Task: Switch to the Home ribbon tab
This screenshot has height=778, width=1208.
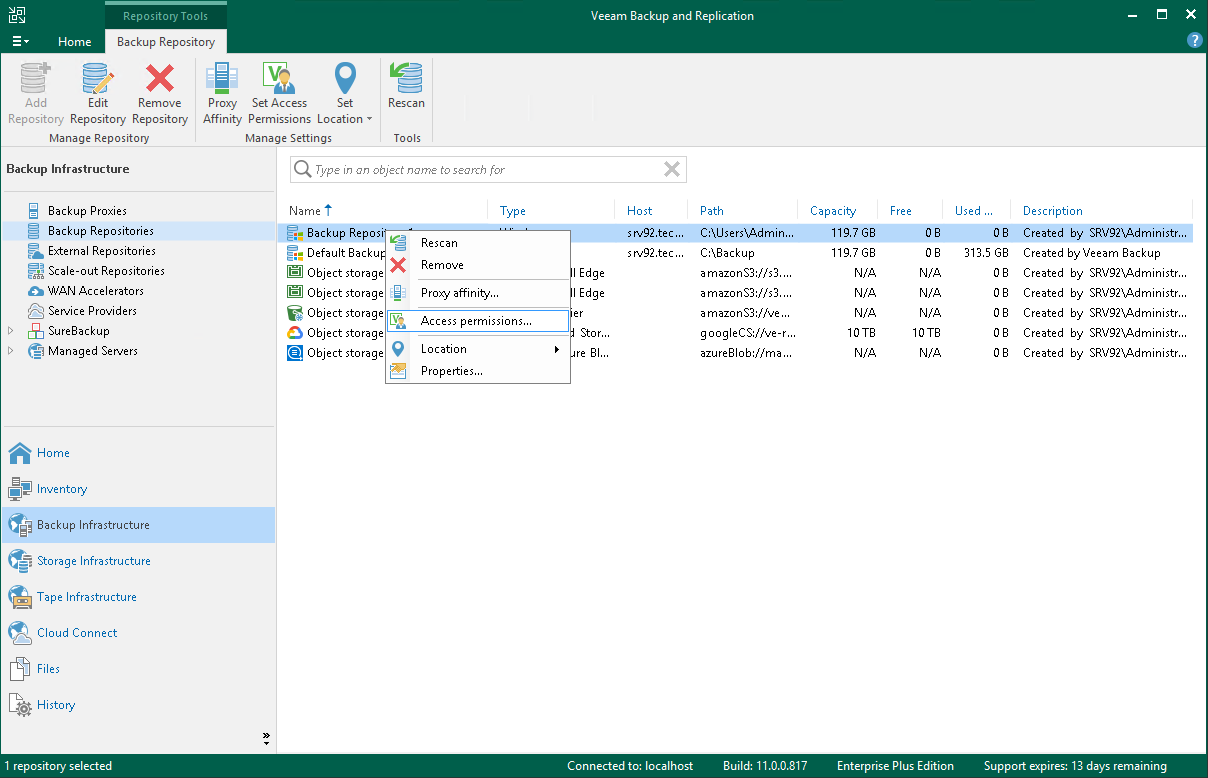Action: tap(75, 42)
